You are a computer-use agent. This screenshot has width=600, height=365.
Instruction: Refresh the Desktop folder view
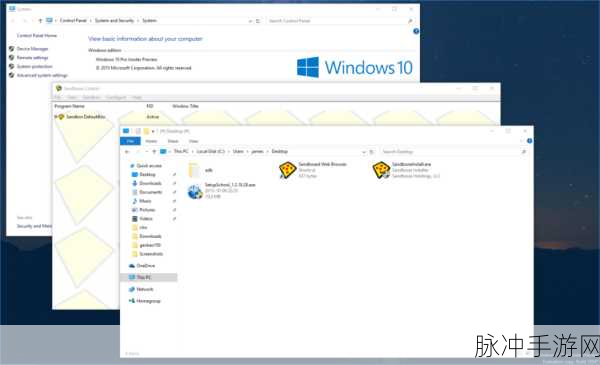click(x=371, y=152)
